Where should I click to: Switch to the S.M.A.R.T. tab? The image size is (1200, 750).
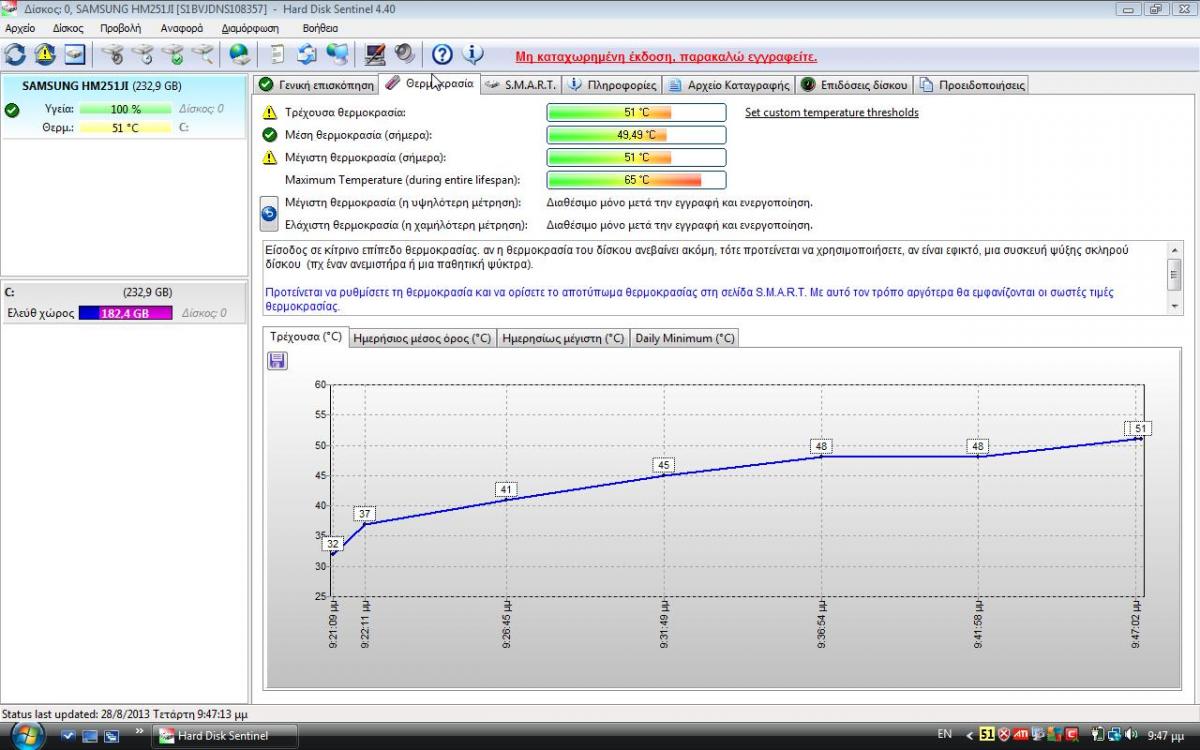(x=520, y=85)
